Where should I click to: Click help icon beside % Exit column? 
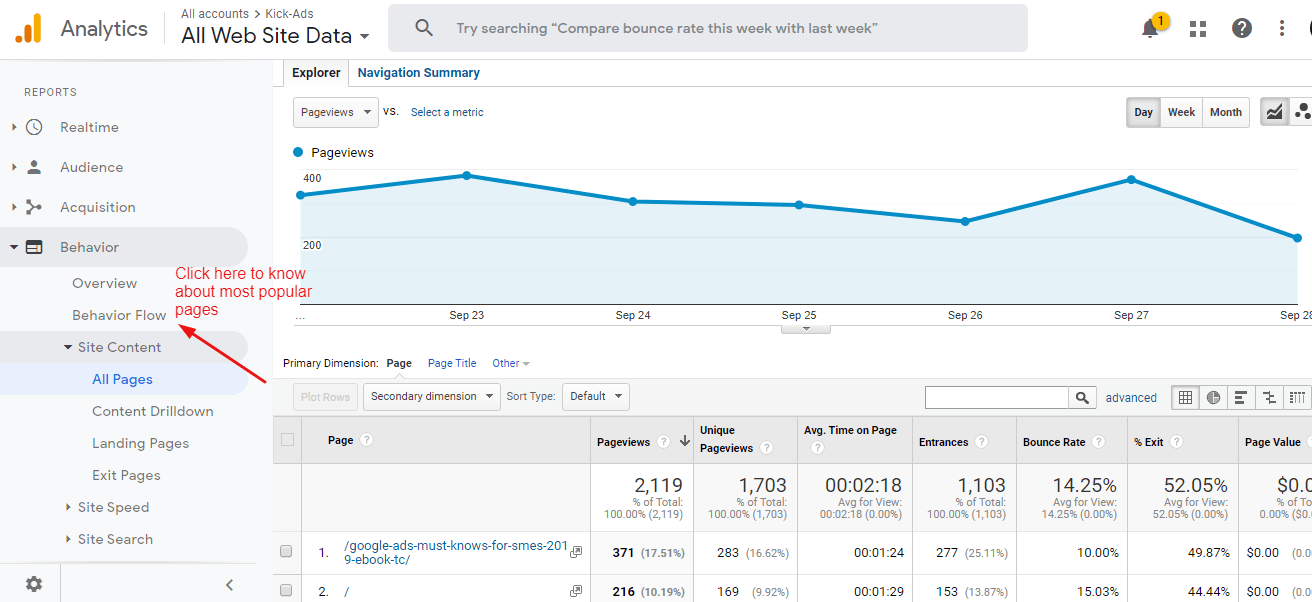1176,442
